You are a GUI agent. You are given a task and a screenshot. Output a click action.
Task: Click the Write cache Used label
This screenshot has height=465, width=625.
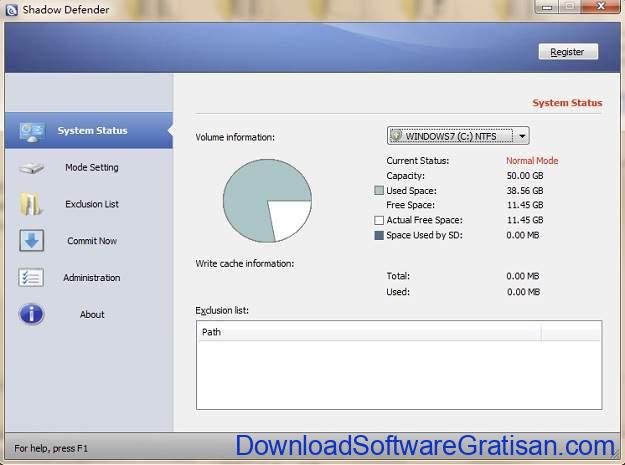tap(398, 292)
